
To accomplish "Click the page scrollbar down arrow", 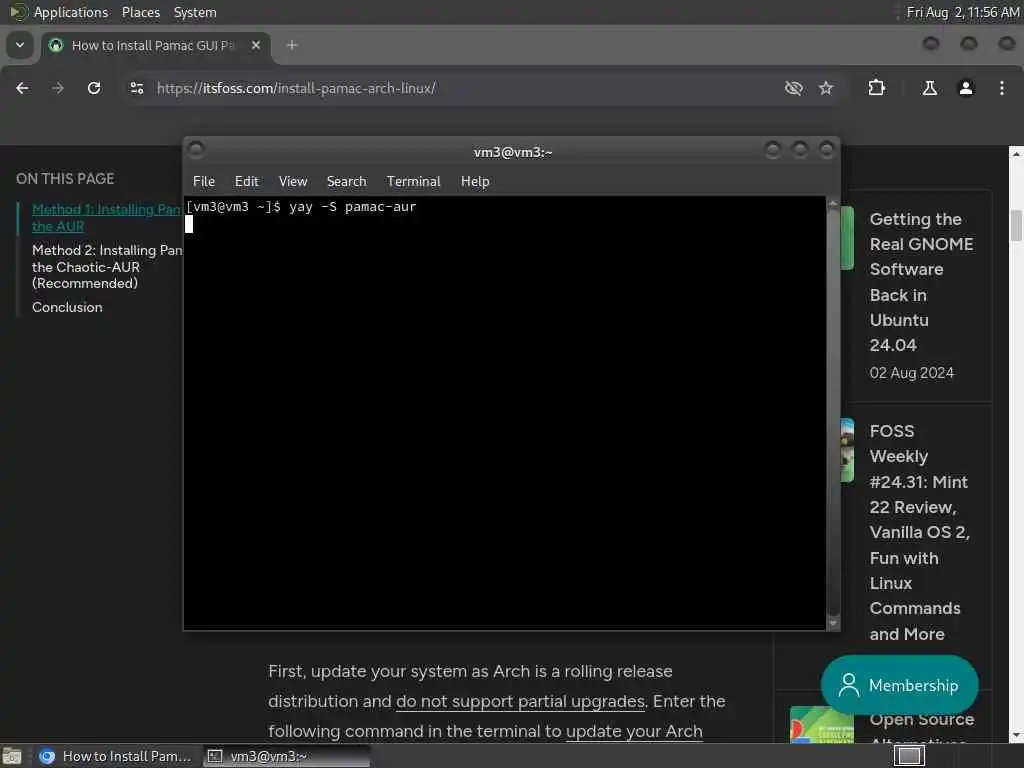I will tap(1016, 735).
